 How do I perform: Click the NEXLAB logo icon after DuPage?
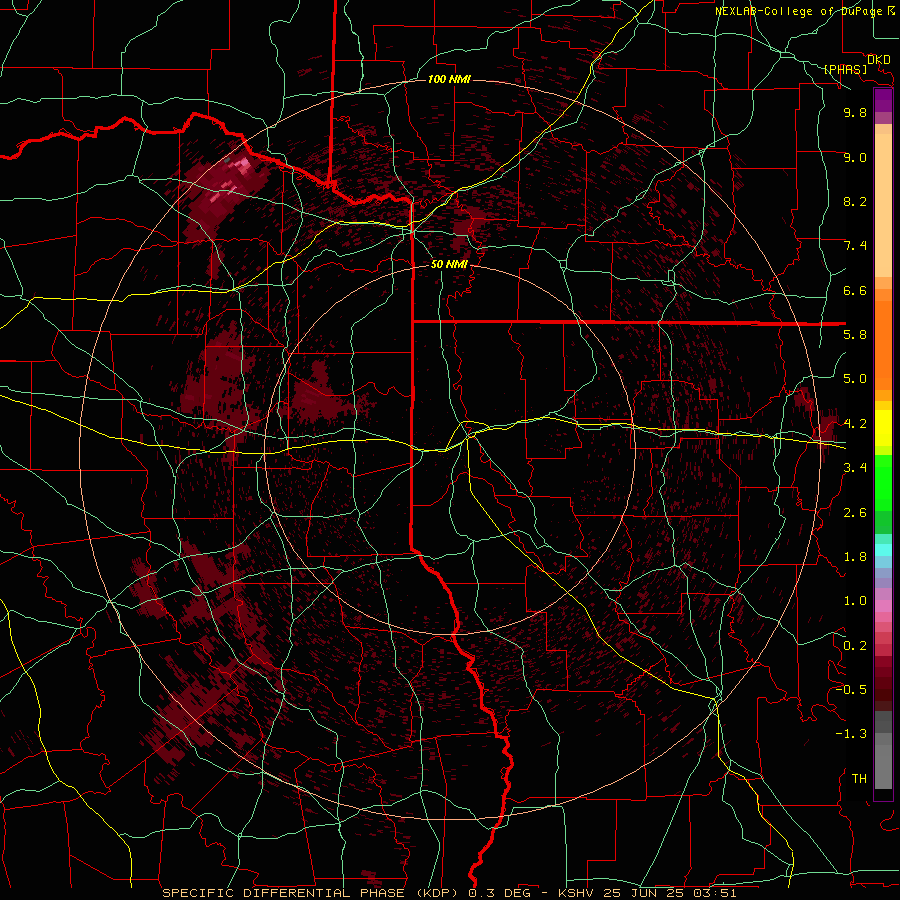pyautogui.click(x=891, y=11)
